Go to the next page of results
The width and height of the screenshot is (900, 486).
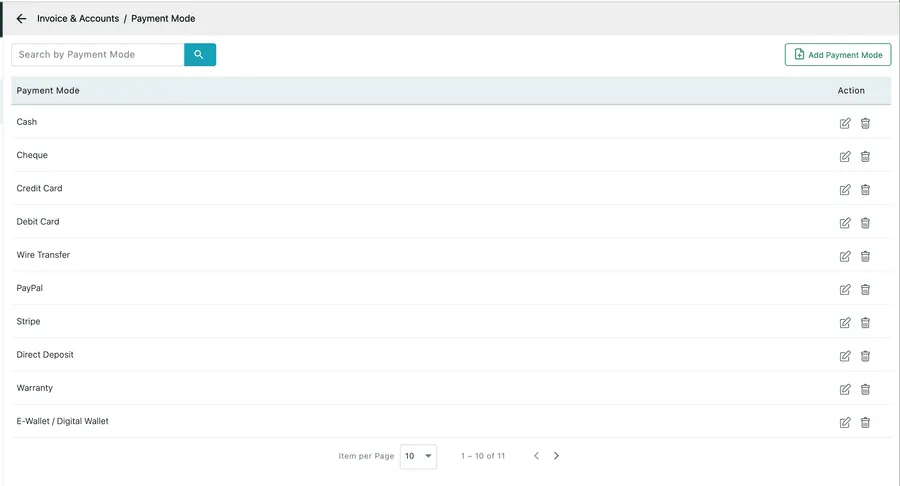pyautogui.click(x=556, y=456)
